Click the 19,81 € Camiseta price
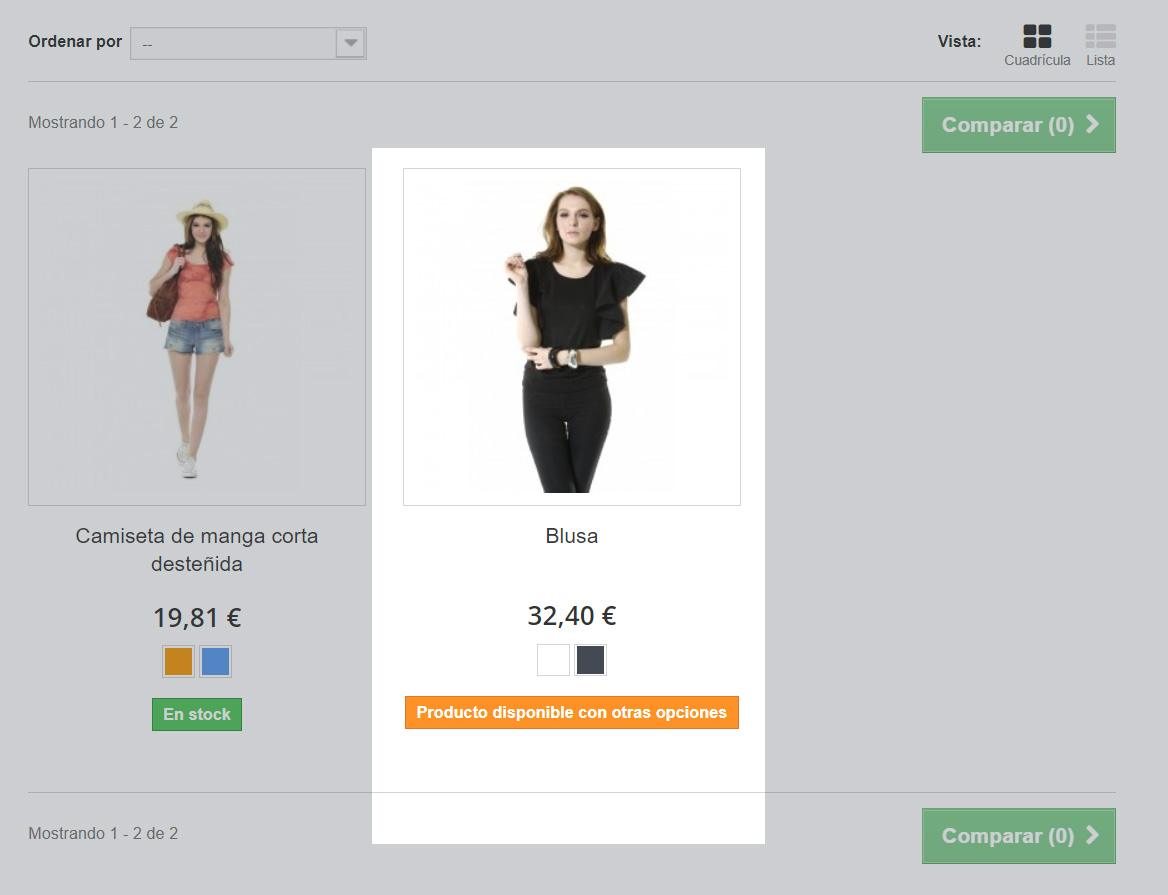The image size is (1168, 895). 197,618
